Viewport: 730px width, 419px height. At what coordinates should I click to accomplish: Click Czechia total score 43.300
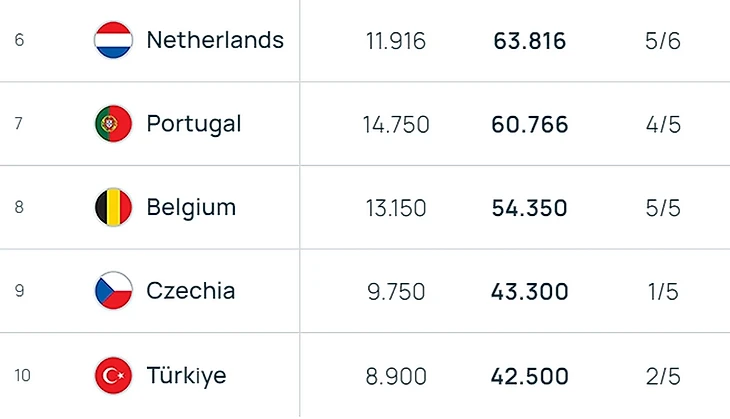530,292
